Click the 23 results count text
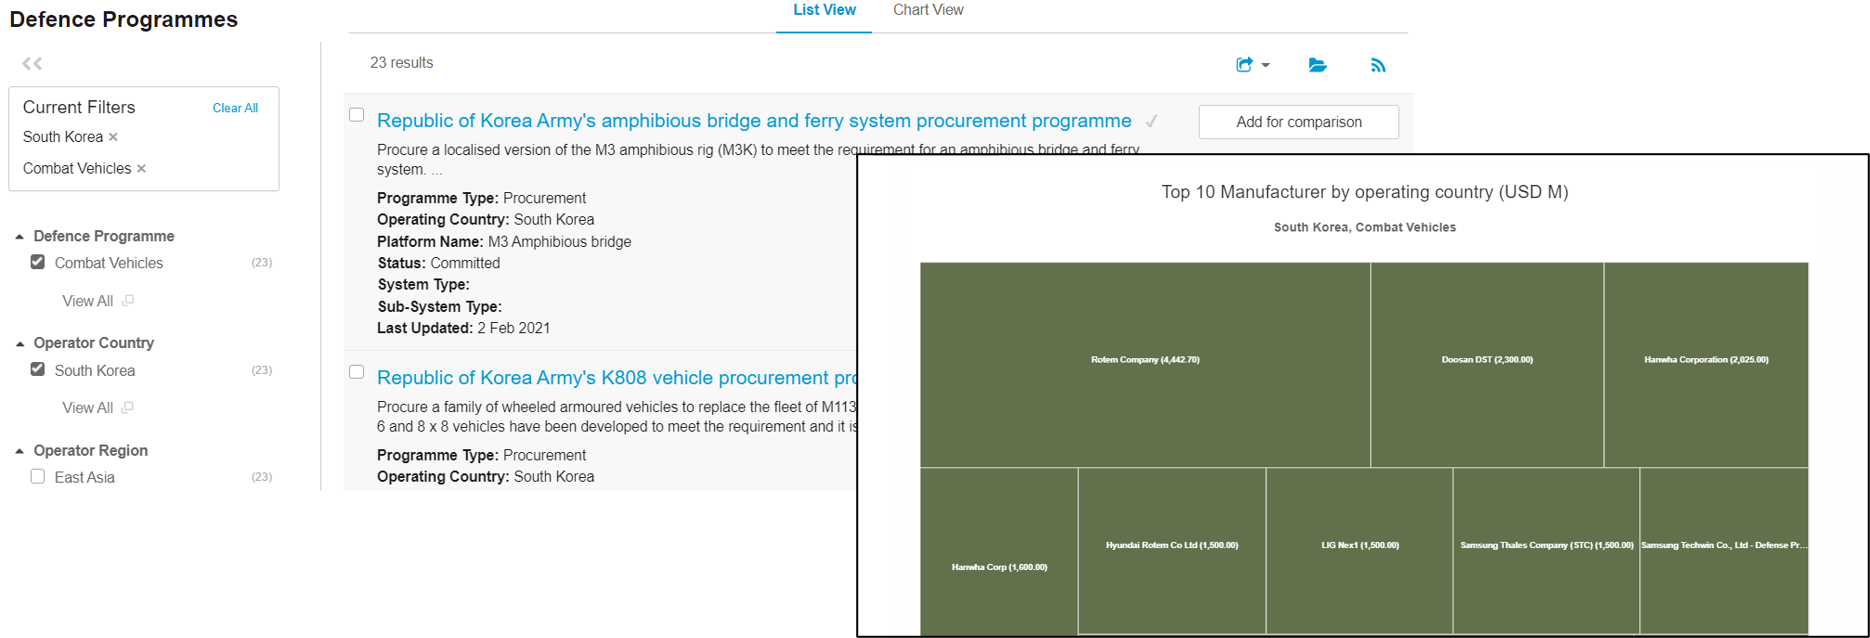This screenshot has height=638, width=1870. click(401, 63)
